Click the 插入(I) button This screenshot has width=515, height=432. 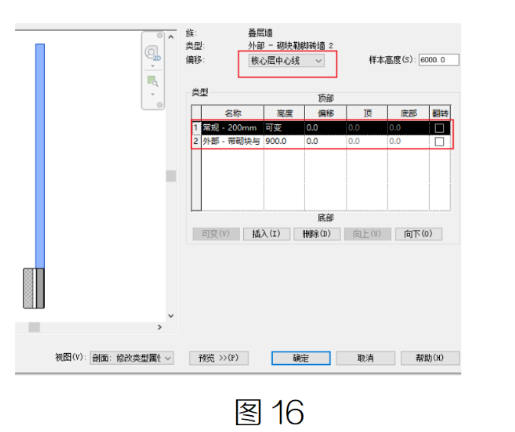(266, 234)
